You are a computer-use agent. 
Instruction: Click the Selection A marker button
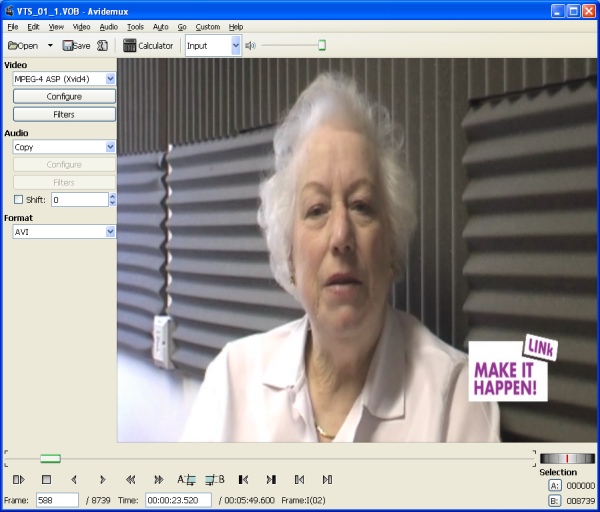click(555, 486)
